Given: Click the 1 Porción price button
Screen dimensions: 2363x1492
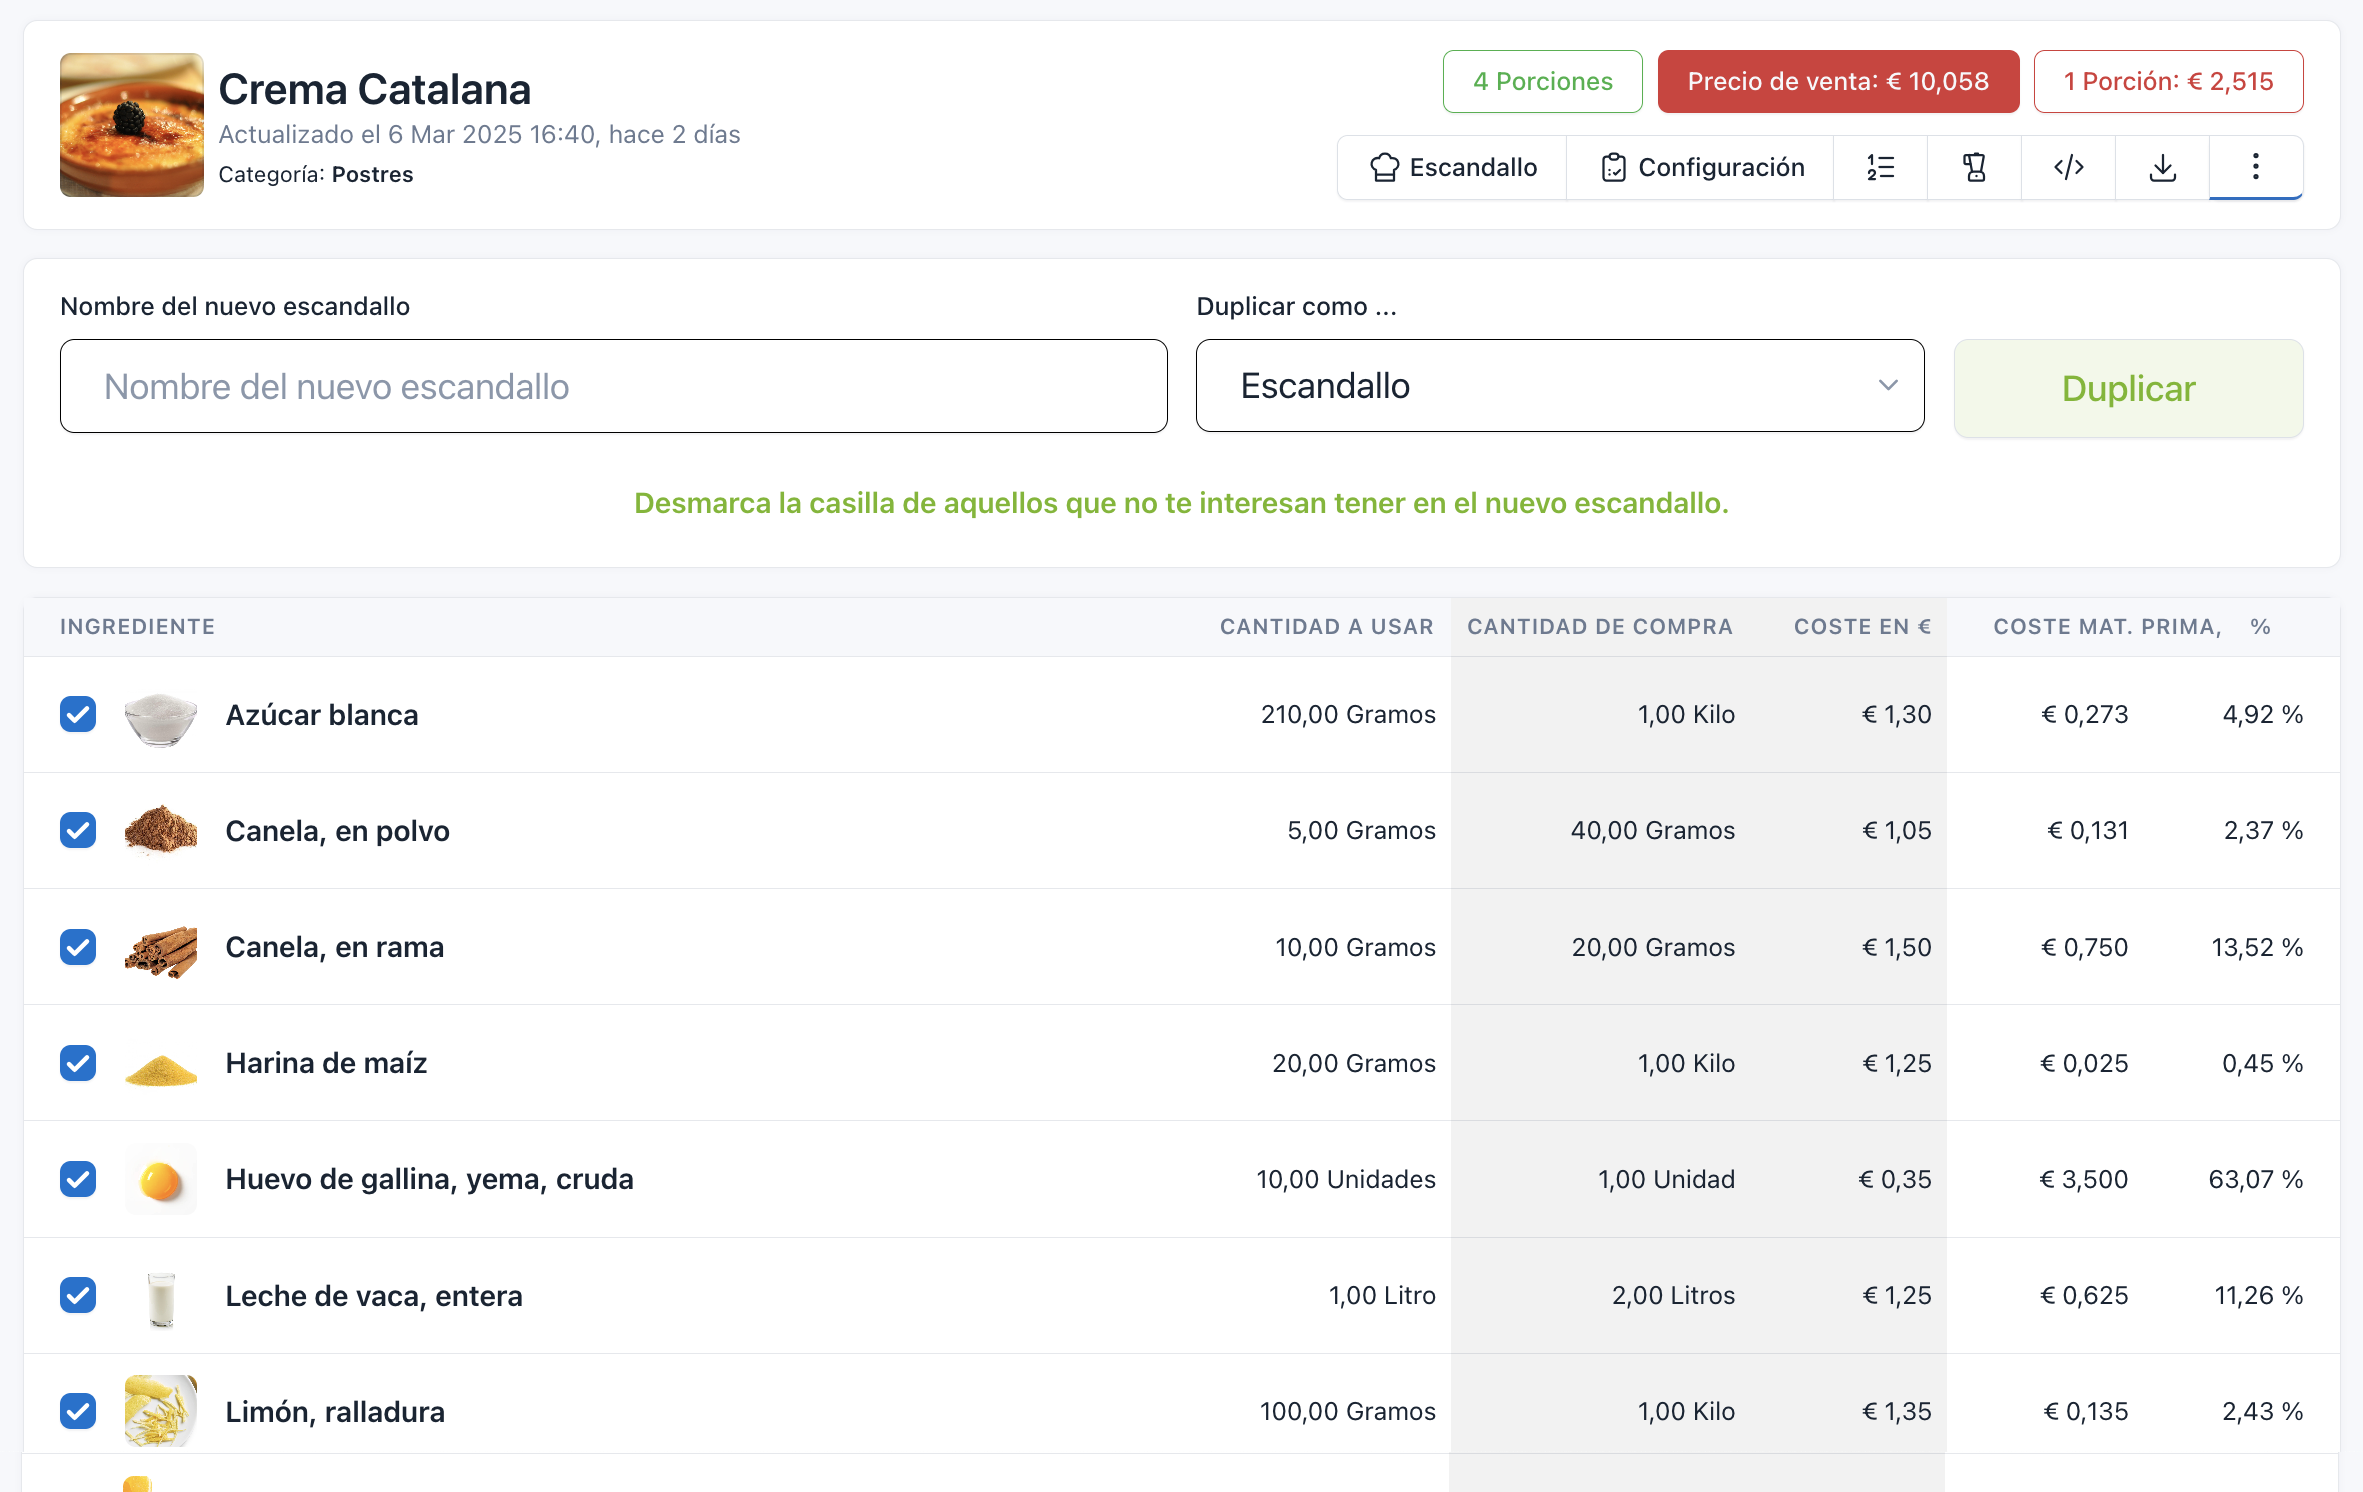Looking at the screenshot, I should [2168, 81].
